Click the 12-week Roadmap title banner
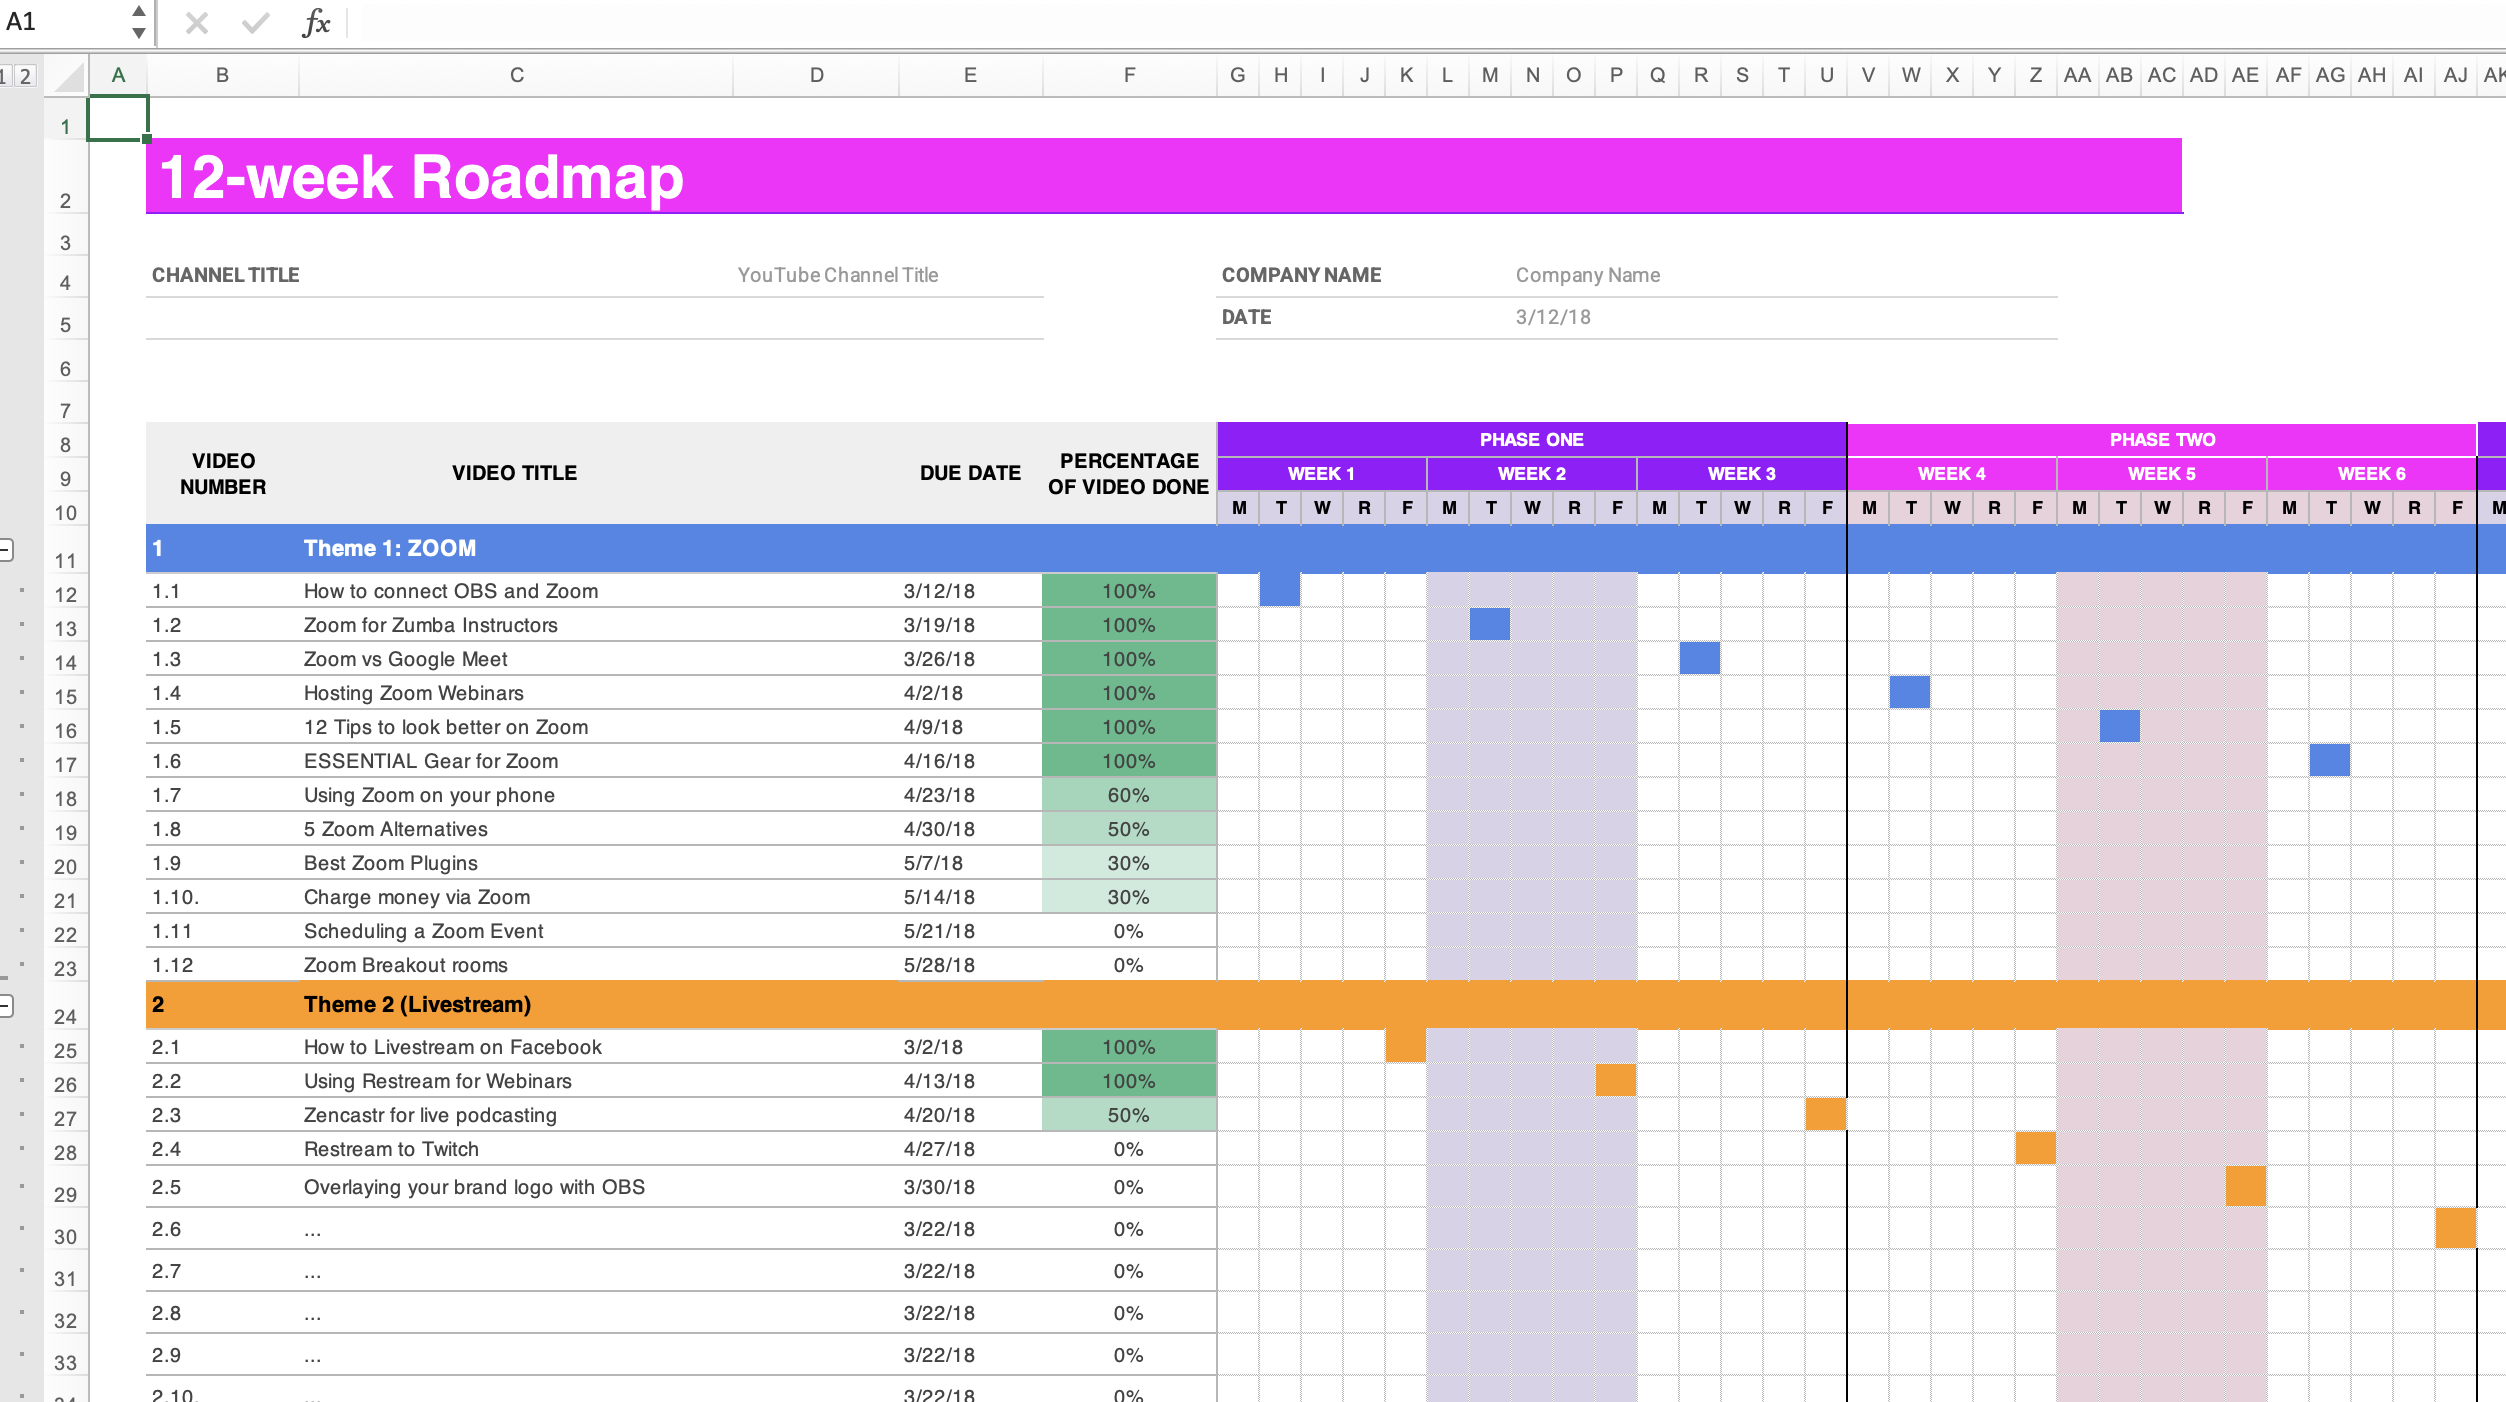2506x1402 pixels. coord(1163,177)
